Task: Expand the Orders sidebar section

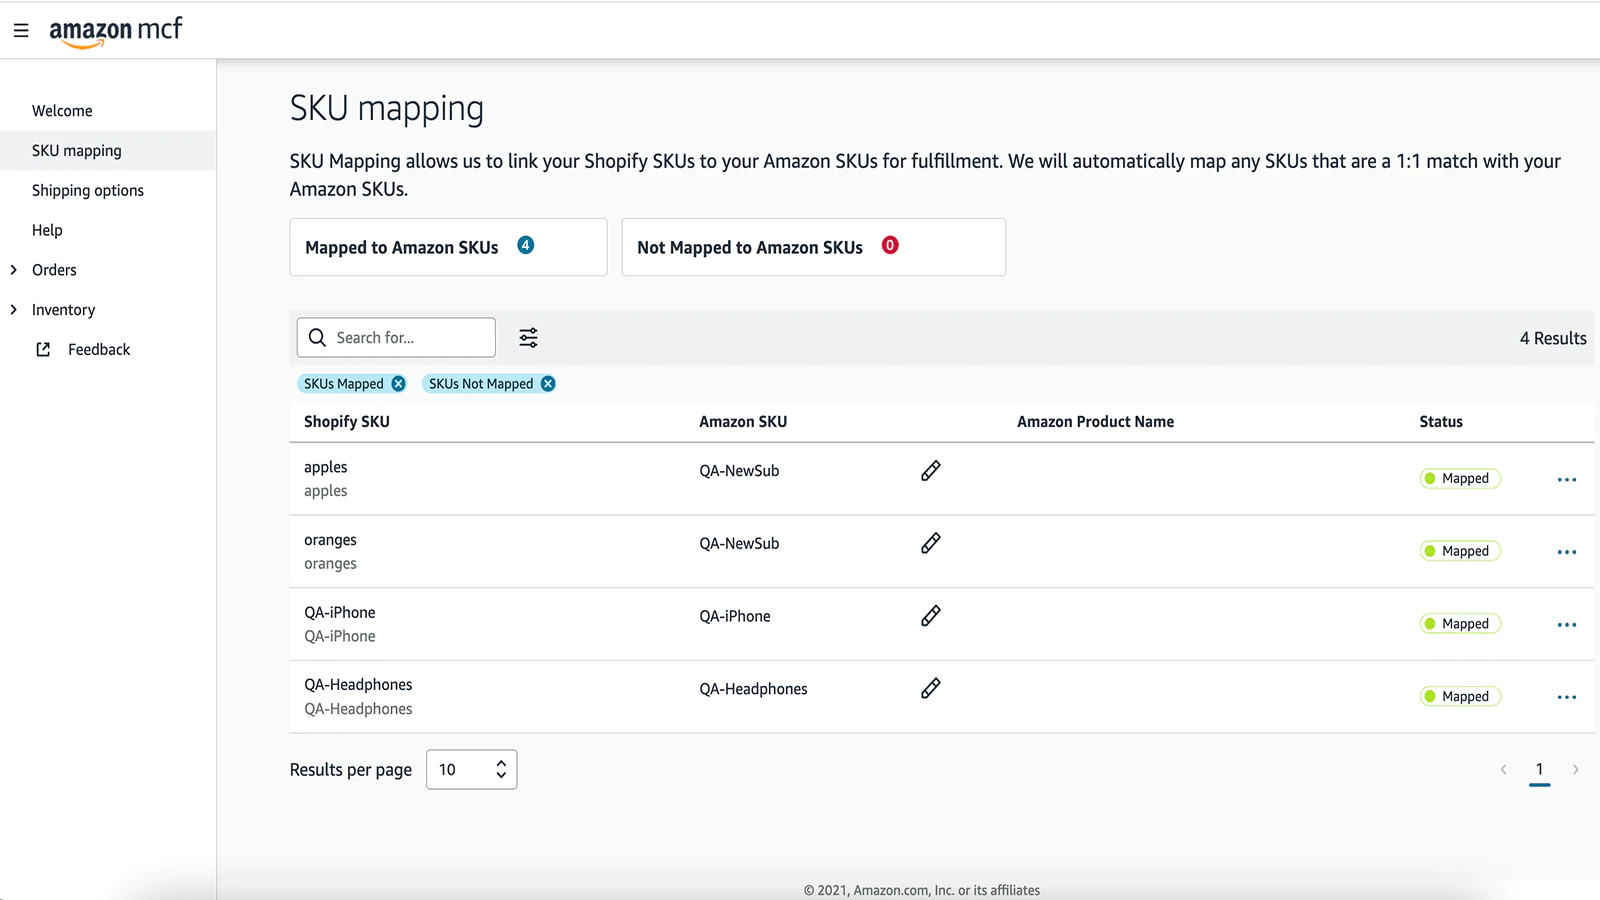Action: click(13, 270)
